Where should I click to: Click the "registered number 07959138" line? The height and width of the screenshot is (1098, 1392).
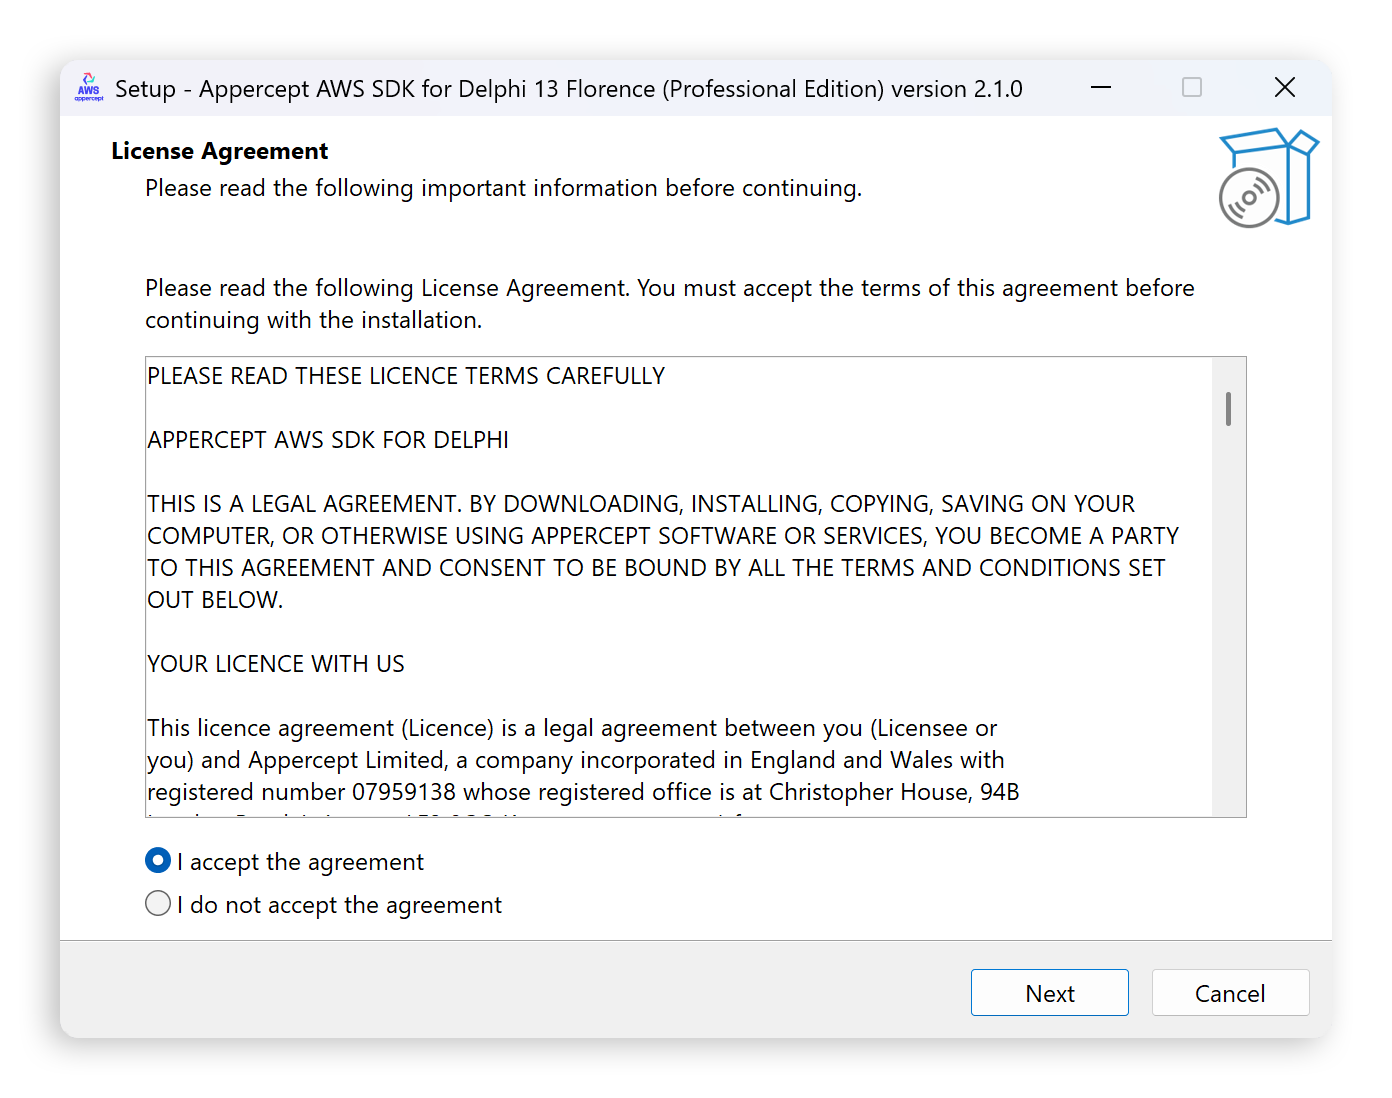click(x=583, y=792)
